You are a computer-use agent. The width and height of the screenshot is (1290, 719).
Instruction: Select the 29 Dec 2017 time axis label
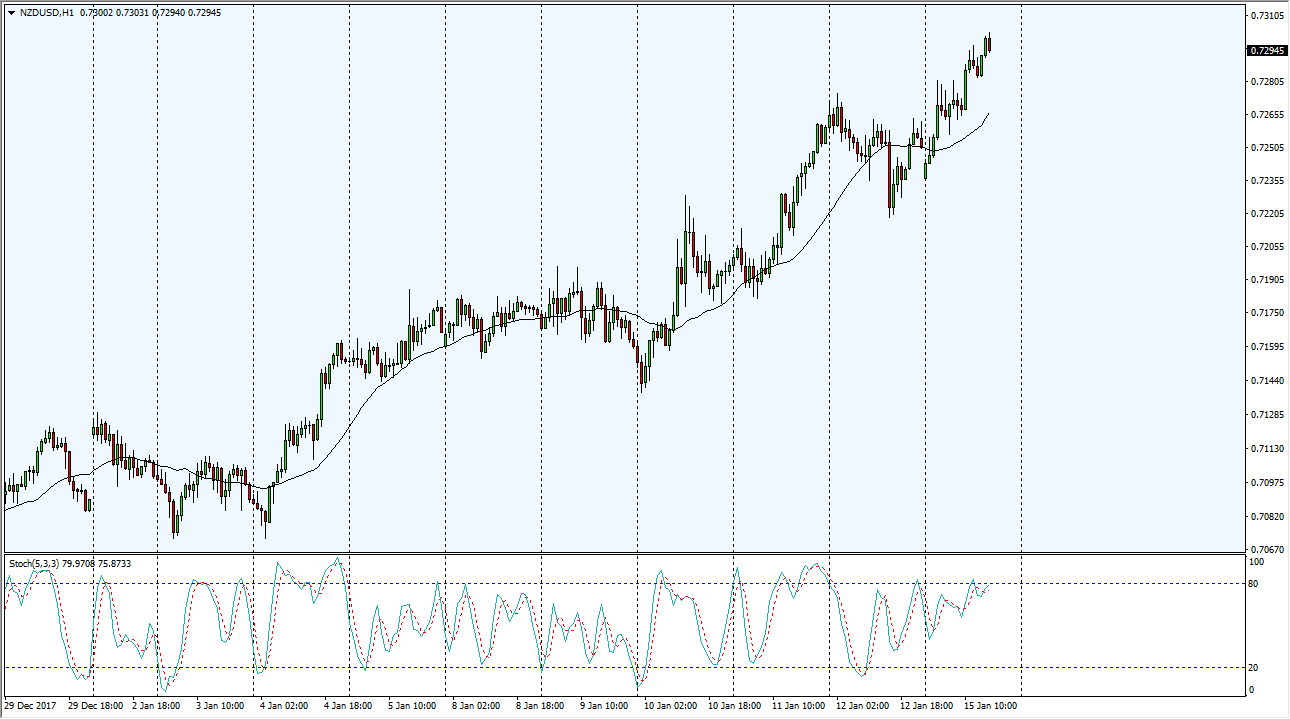(x=31, y=706)
